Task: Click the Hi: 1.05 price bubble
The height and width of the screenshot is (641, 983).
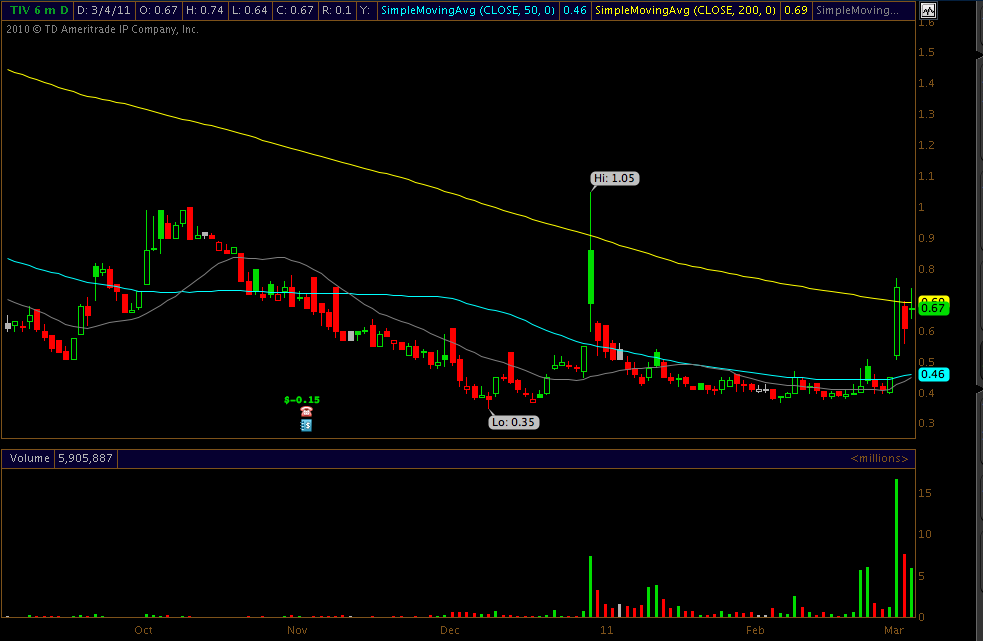Action: [x=614, y=178]
